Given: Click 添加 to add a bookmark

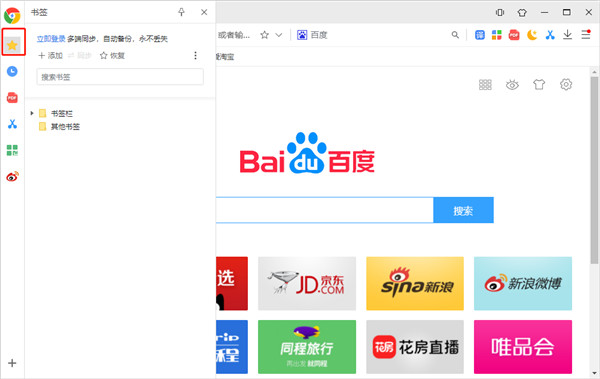Looking at the screenshot, I should [51, 56].
